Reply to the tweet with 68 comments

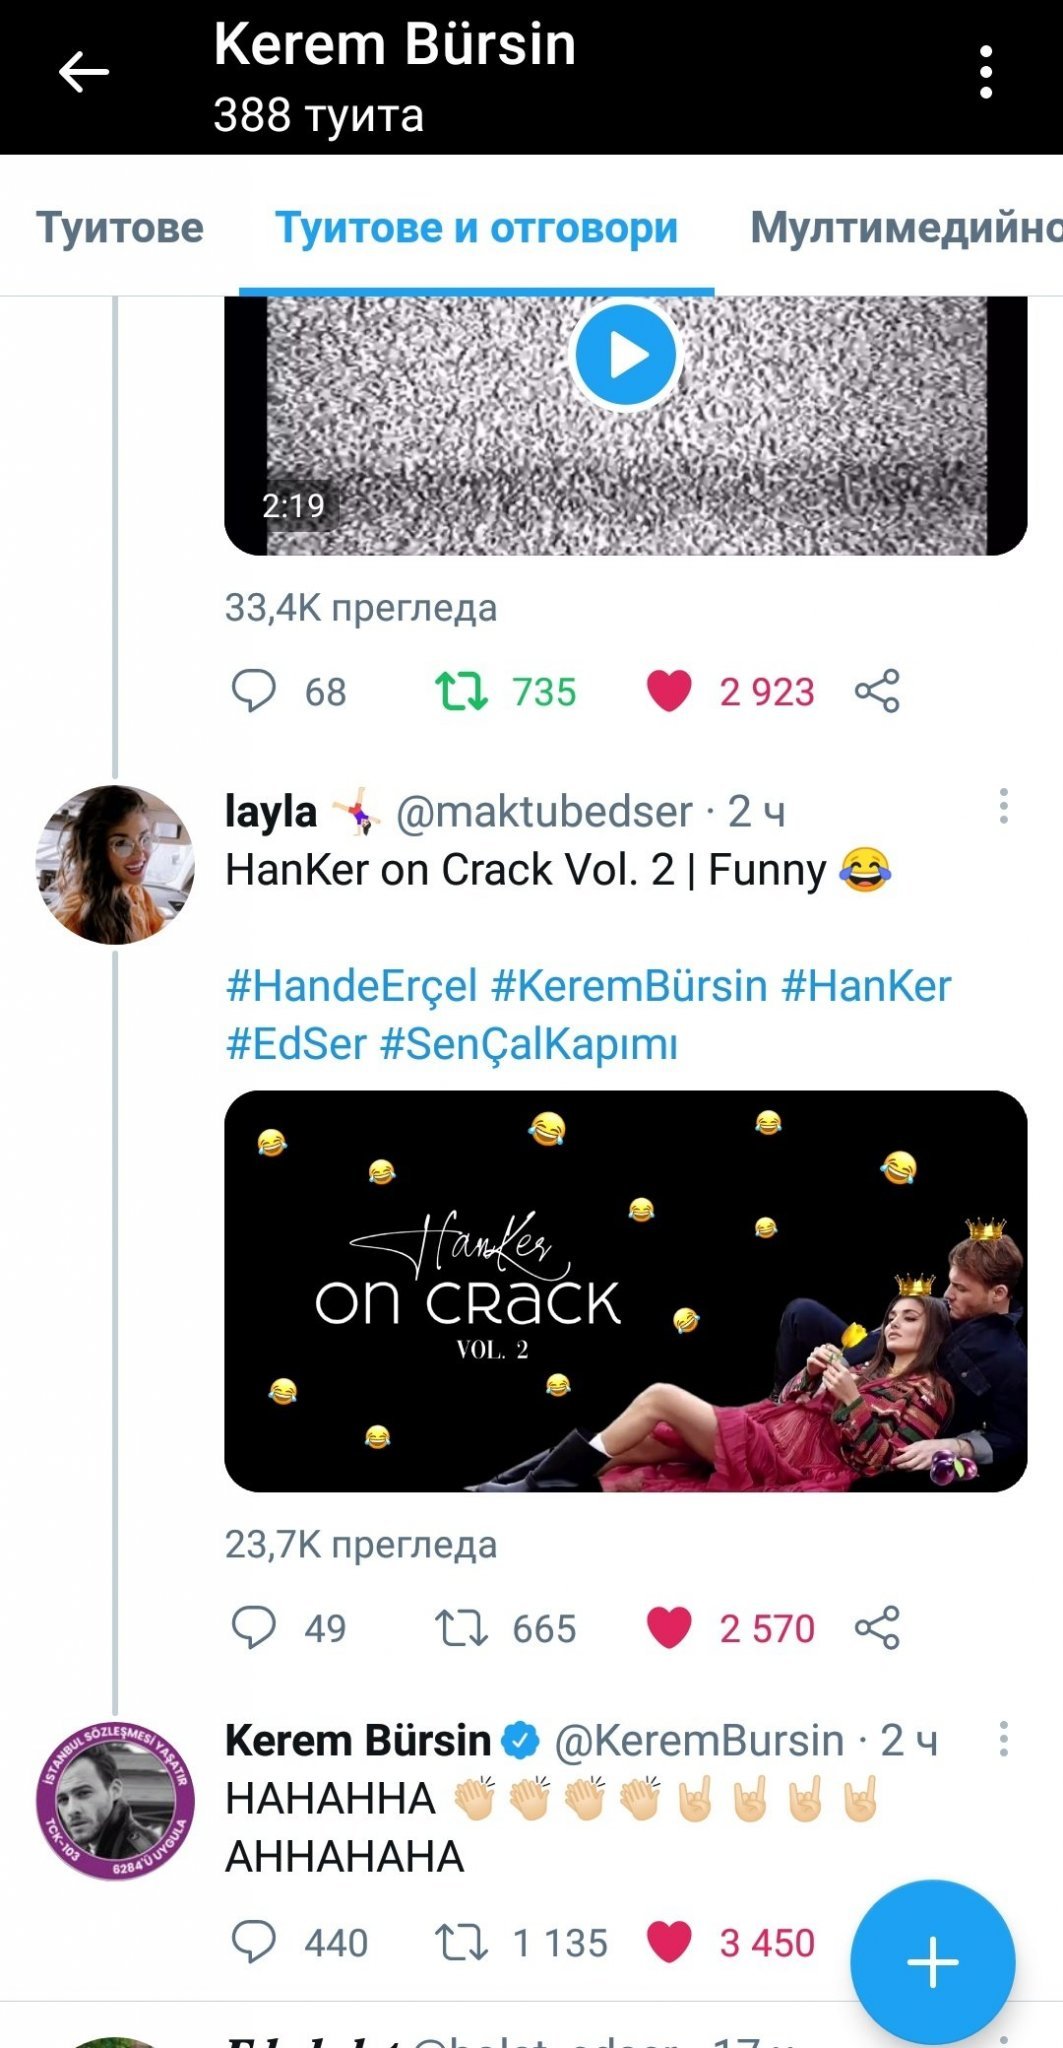[254, 691]
